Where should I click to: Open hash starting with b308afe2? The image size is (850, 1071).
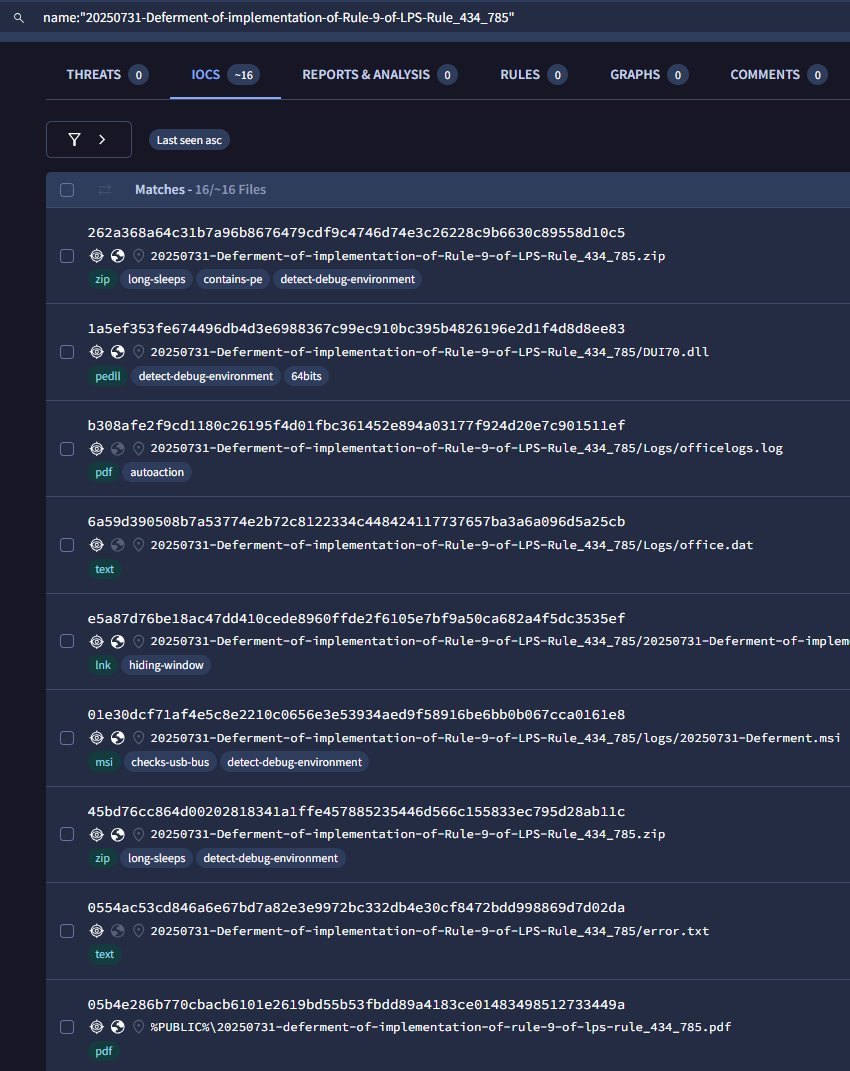(x=356, y=426)
